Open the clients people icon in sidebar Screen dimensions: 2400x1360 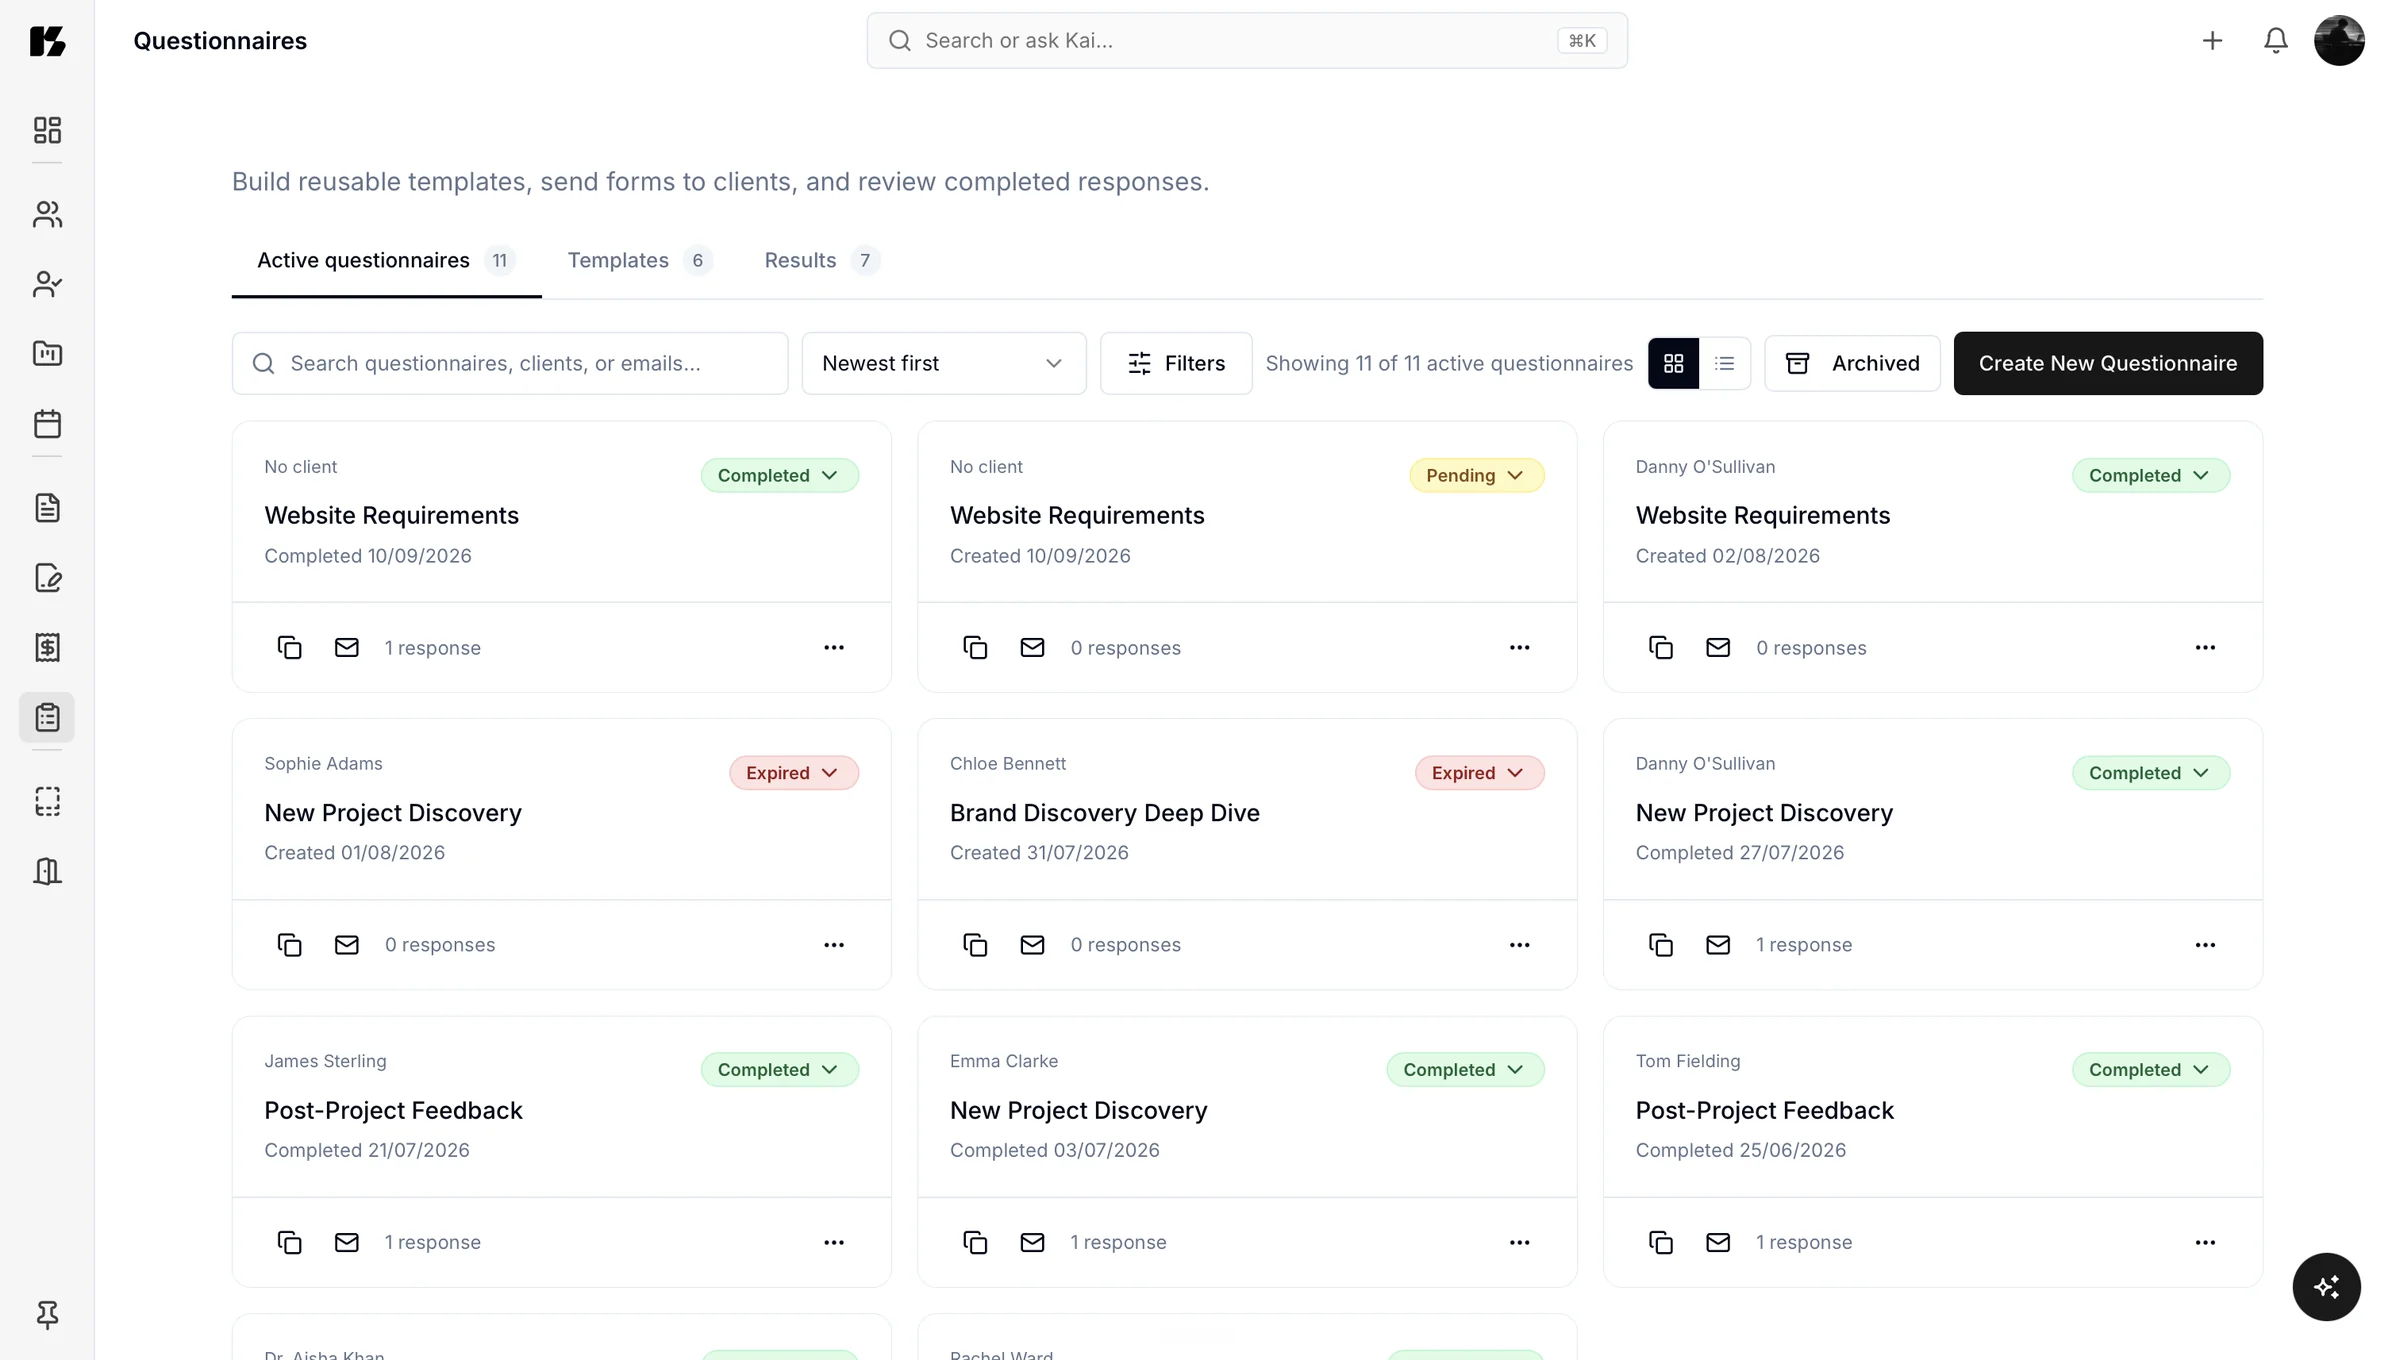coord(47,214)
